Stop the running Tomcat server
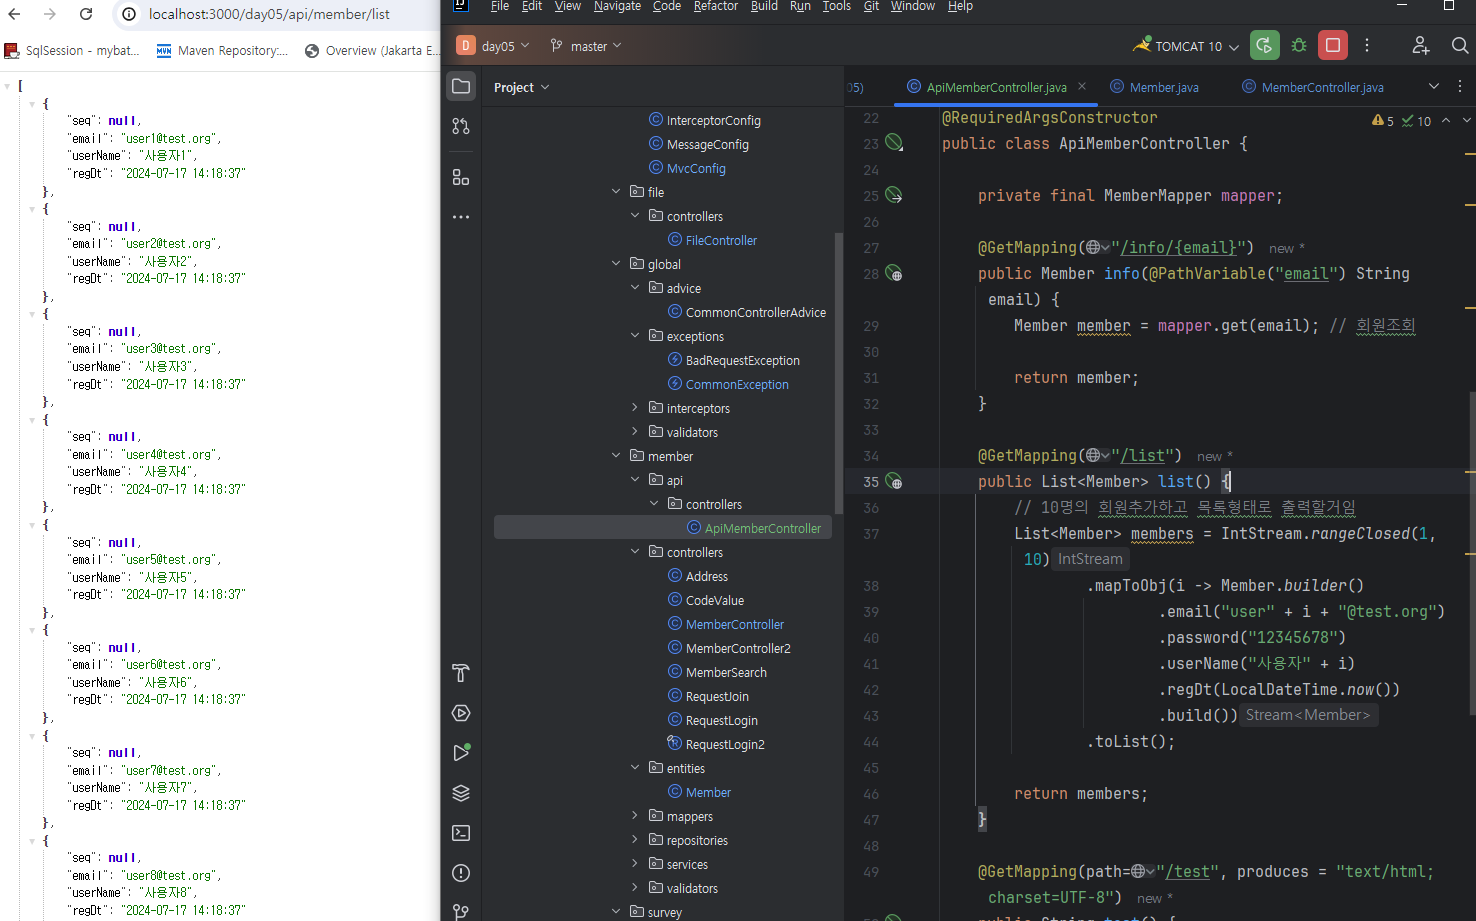This screenshot has height=921, width=1476. click(x=1332, y=46)
